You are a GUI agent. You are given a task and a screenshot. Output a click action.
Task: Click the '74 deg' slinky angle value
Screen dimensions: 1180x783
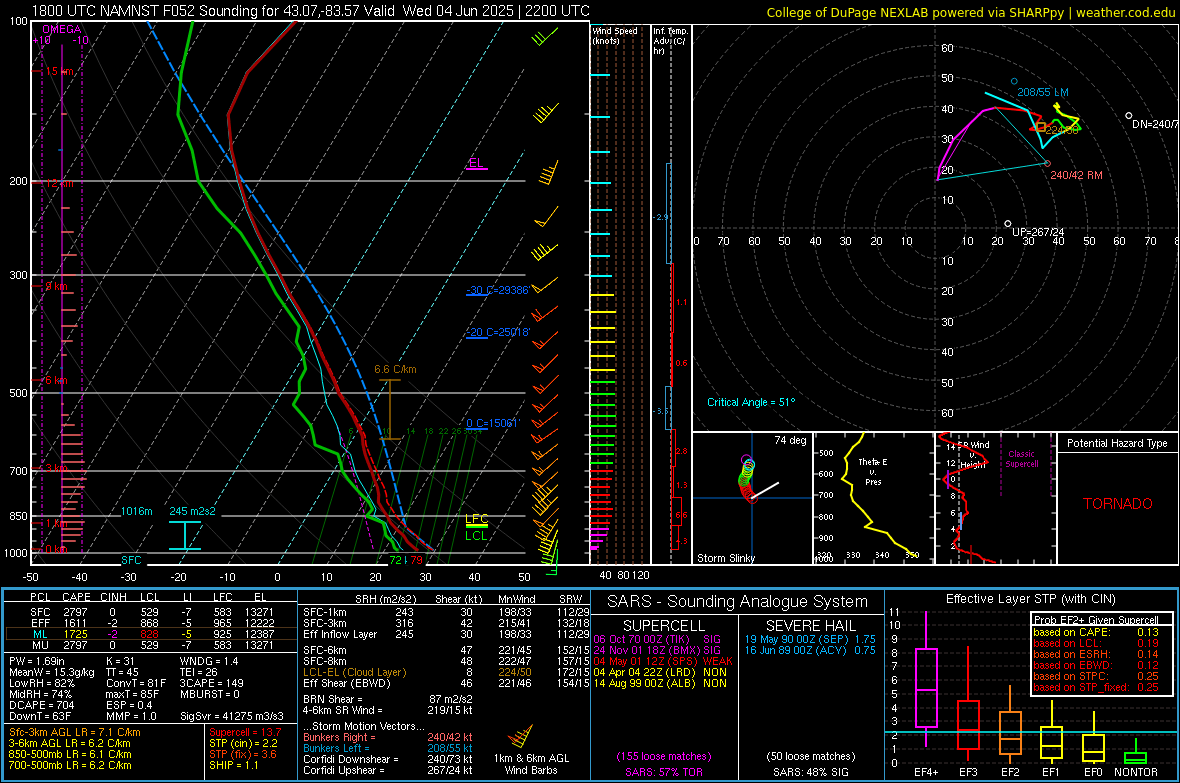pyautogui.click(x=790, y=440)
